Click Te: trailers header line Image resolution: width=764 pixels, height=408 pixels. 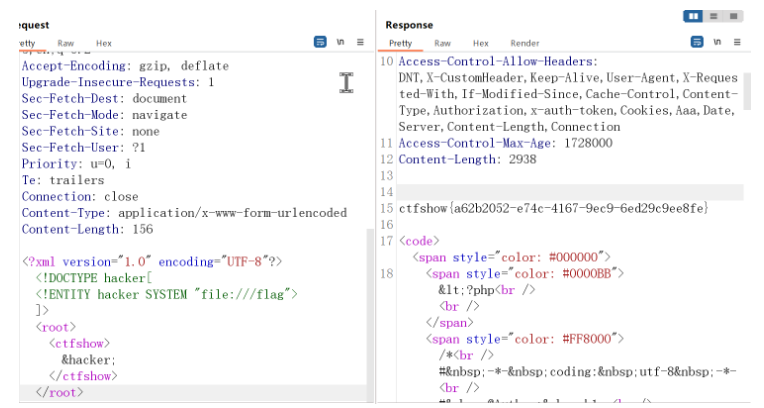63,180
